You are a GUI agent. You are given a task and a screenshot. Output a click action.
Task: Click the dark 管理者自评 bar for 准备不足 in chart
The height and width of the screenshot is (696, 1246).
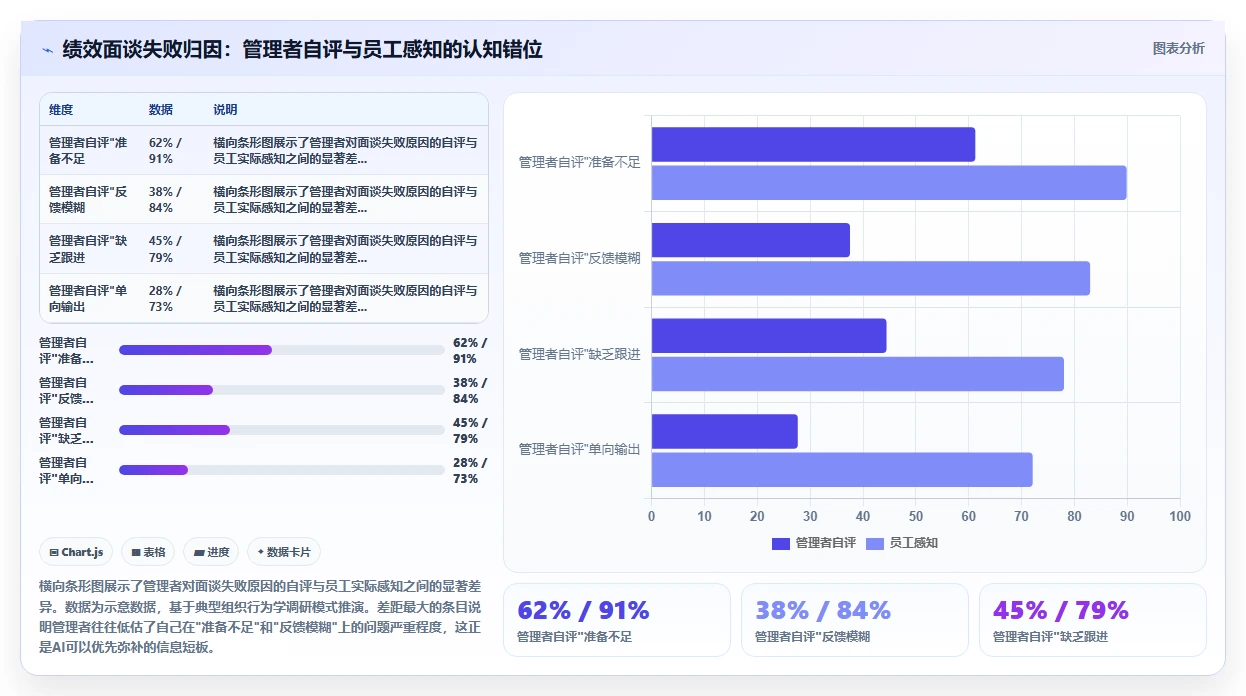point(813,145)
